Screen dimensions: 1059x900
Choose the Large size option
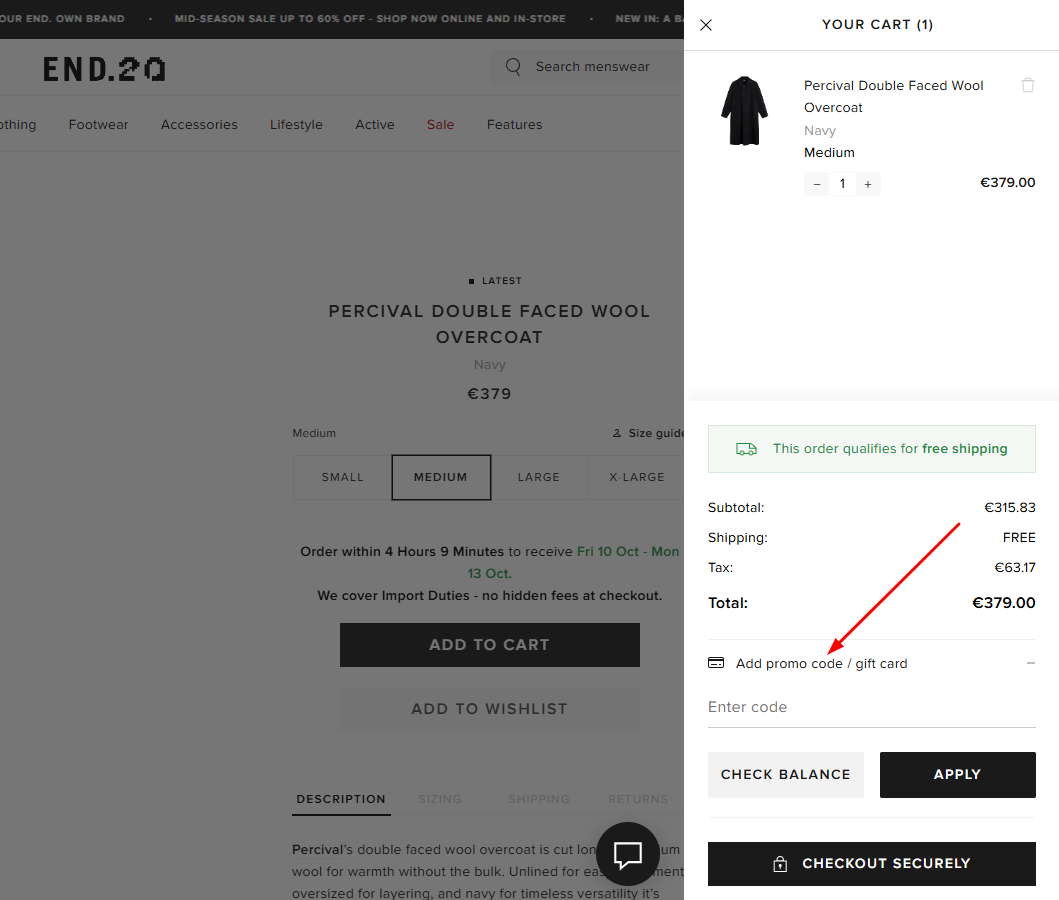pyautogui.click(x=538, y=477)
